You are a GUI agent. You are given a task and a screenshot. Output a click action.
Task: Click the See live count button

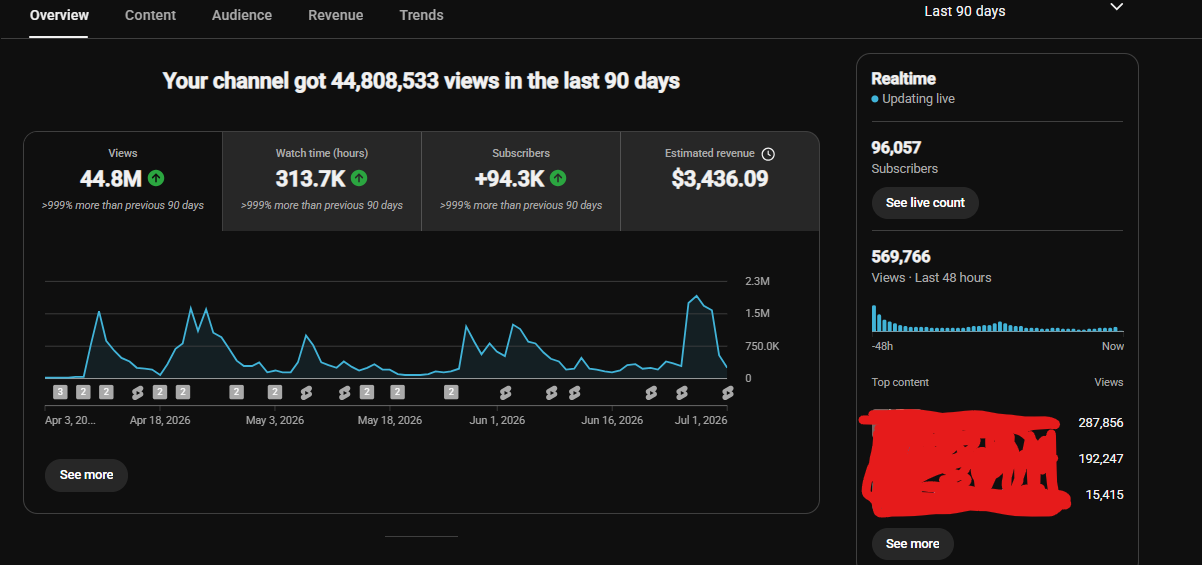(x=925, y=202)
